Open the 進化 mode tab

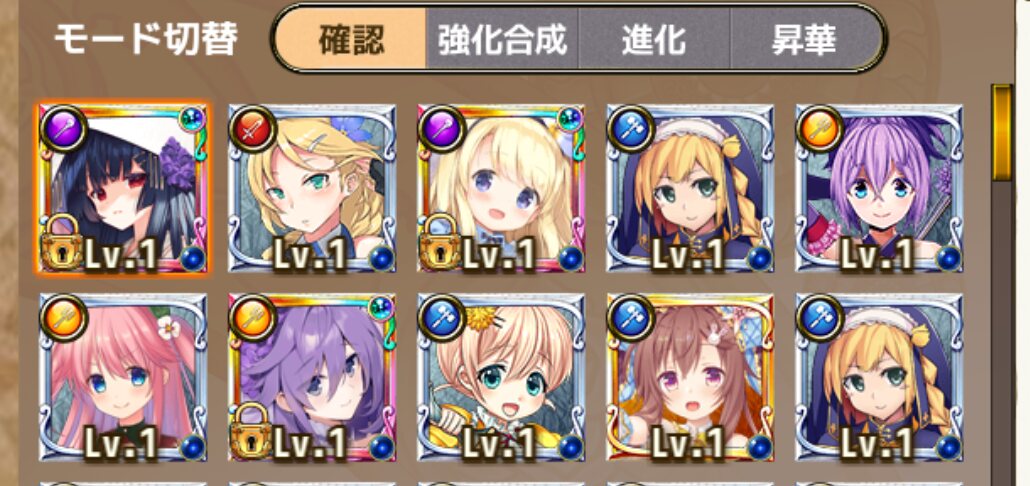(654, 41)
